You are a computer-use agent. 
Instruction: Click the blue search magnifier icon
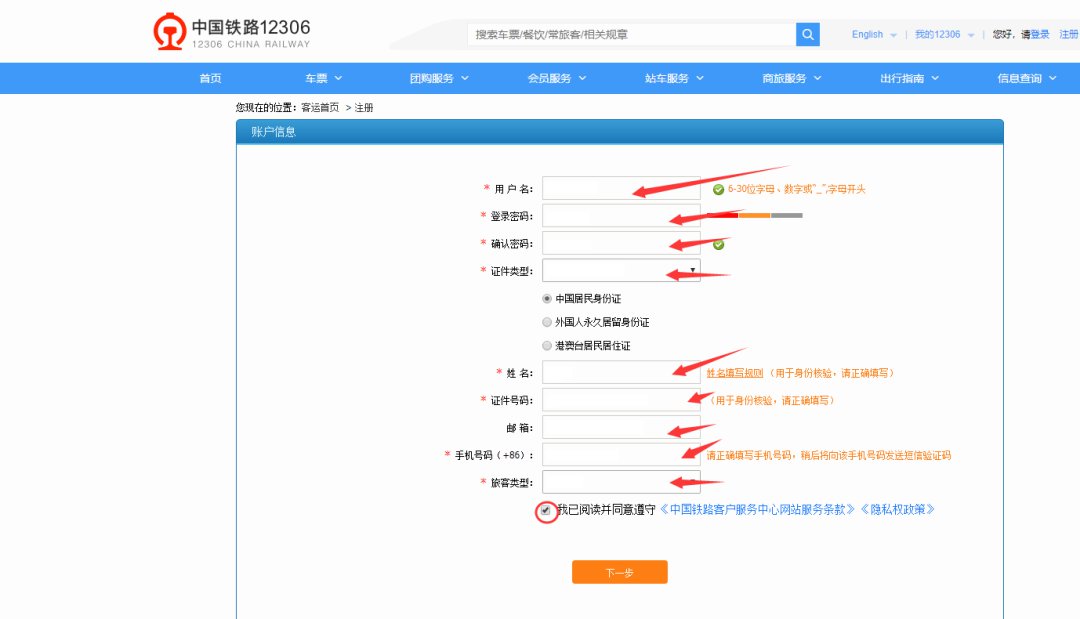click(808, 34)
